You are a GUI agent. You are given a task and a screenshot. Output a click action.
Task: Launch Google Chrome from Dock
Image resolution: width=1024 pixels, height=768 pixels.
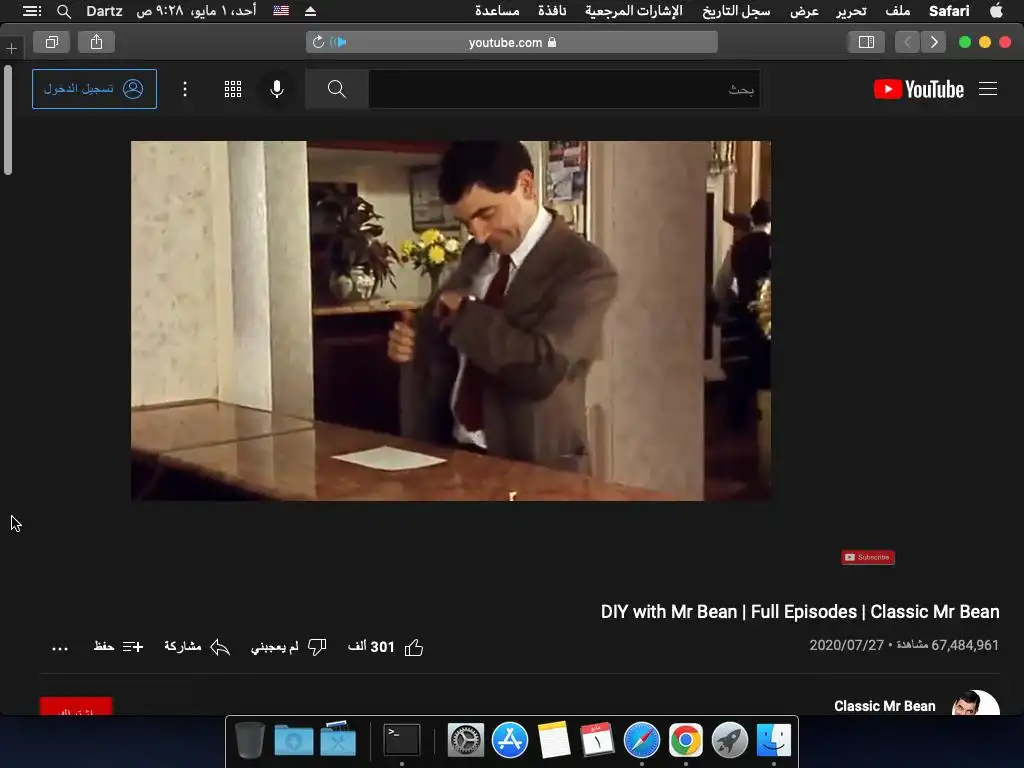[x=686, y=740]
